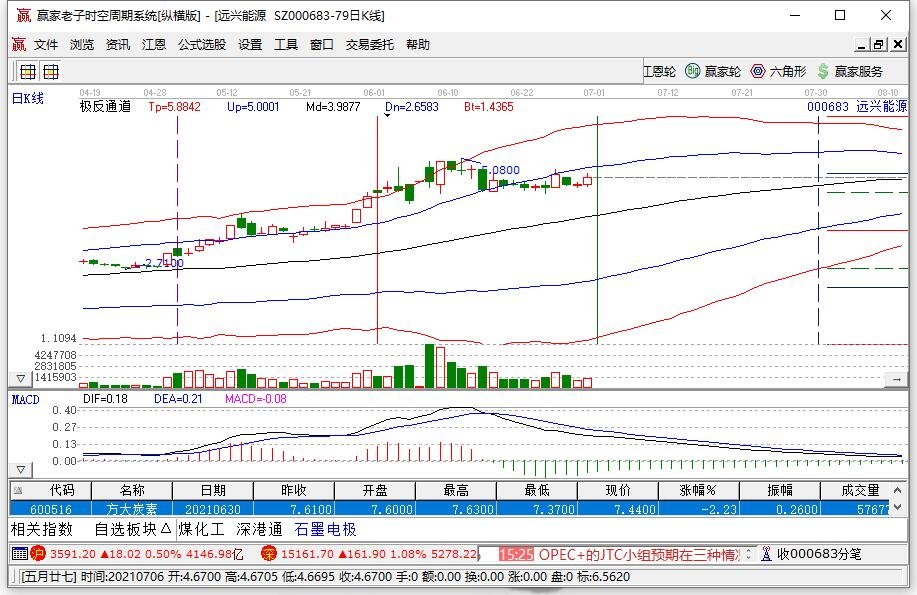Click the MACD indicator label
This screenshot has width=917, height=595.
pyautogui.click(x=26, y=400)
